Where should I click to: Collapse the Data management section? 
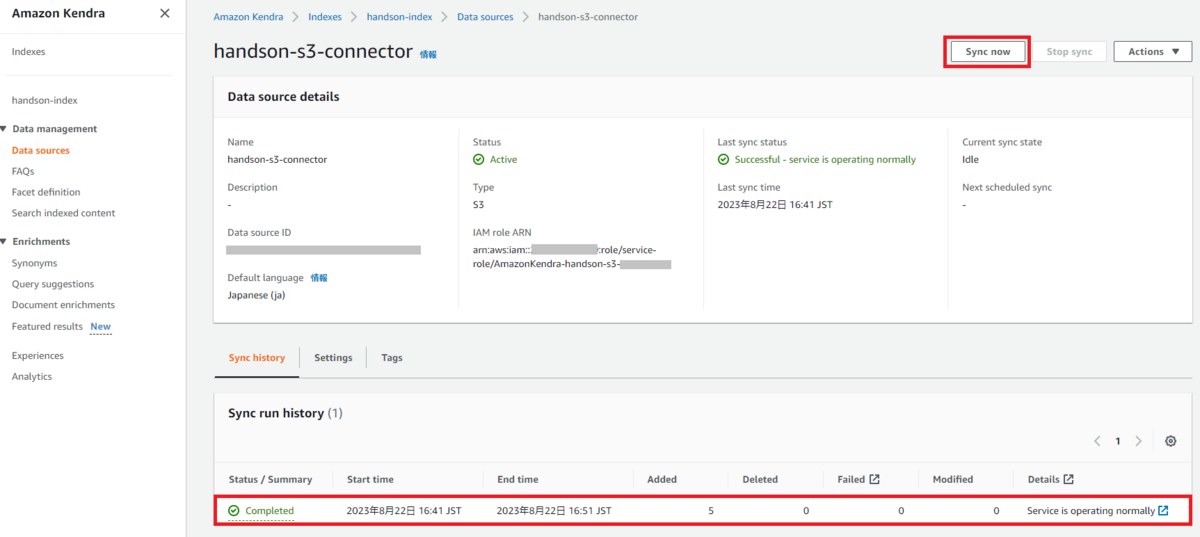tap(4, 129)
